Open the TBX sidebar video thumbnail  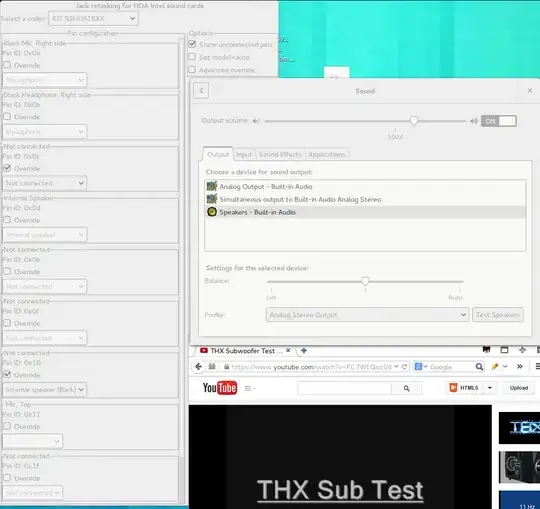click(519, 427)
